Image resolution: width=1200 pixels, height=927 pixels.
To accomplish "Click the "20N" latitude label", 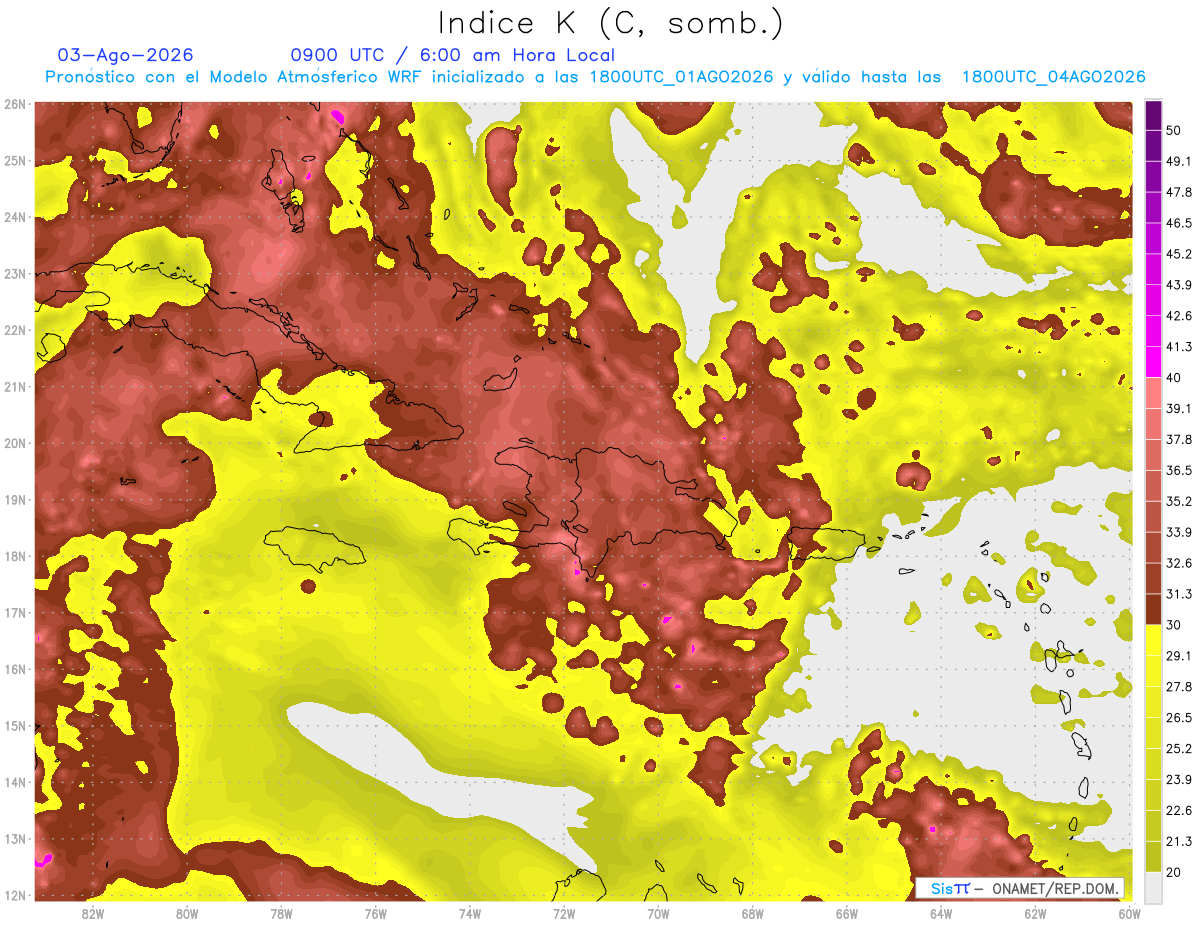I will (x=15, y=443).
